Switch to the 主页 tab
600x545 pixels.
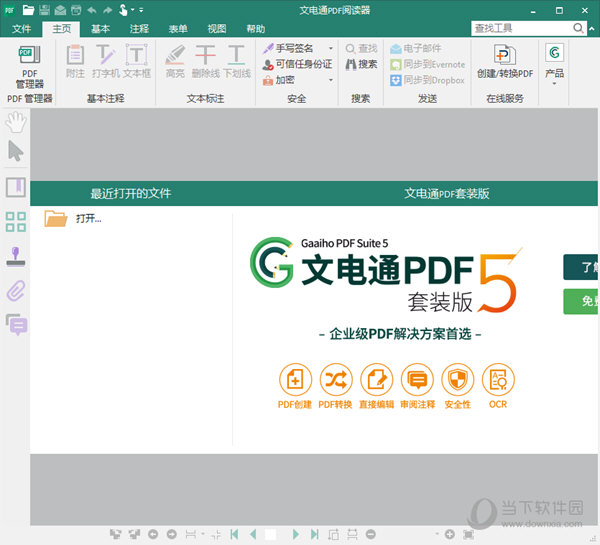tap(61, 29)
